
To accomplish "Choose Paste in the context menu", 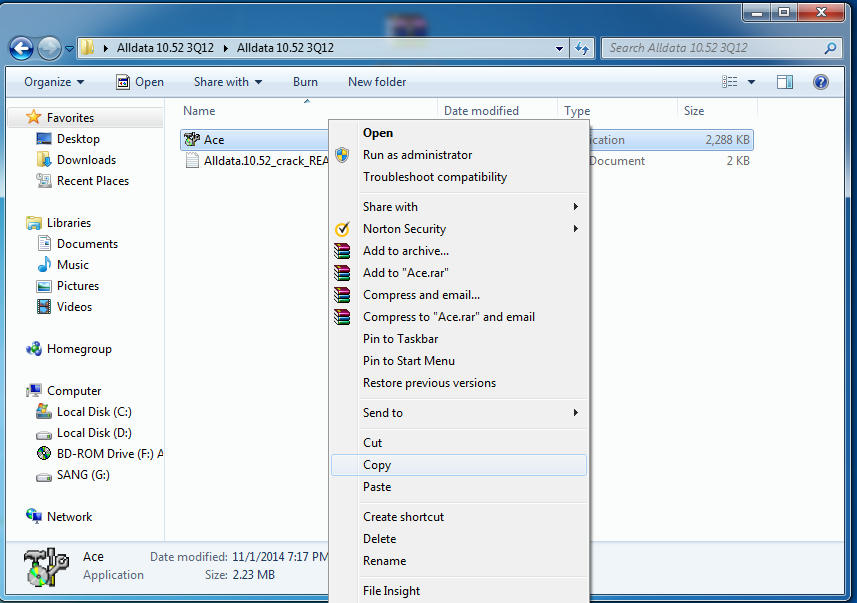I will click(x=458, y=487).
